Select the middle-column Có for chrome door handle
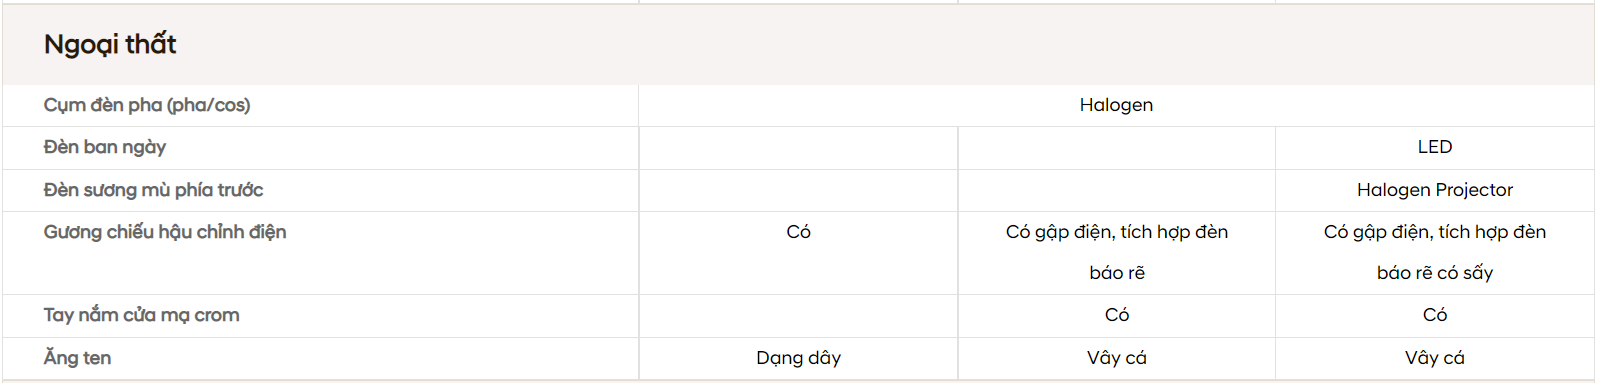The height and width of the screenshot is (383, 1604). (1117, 315)
